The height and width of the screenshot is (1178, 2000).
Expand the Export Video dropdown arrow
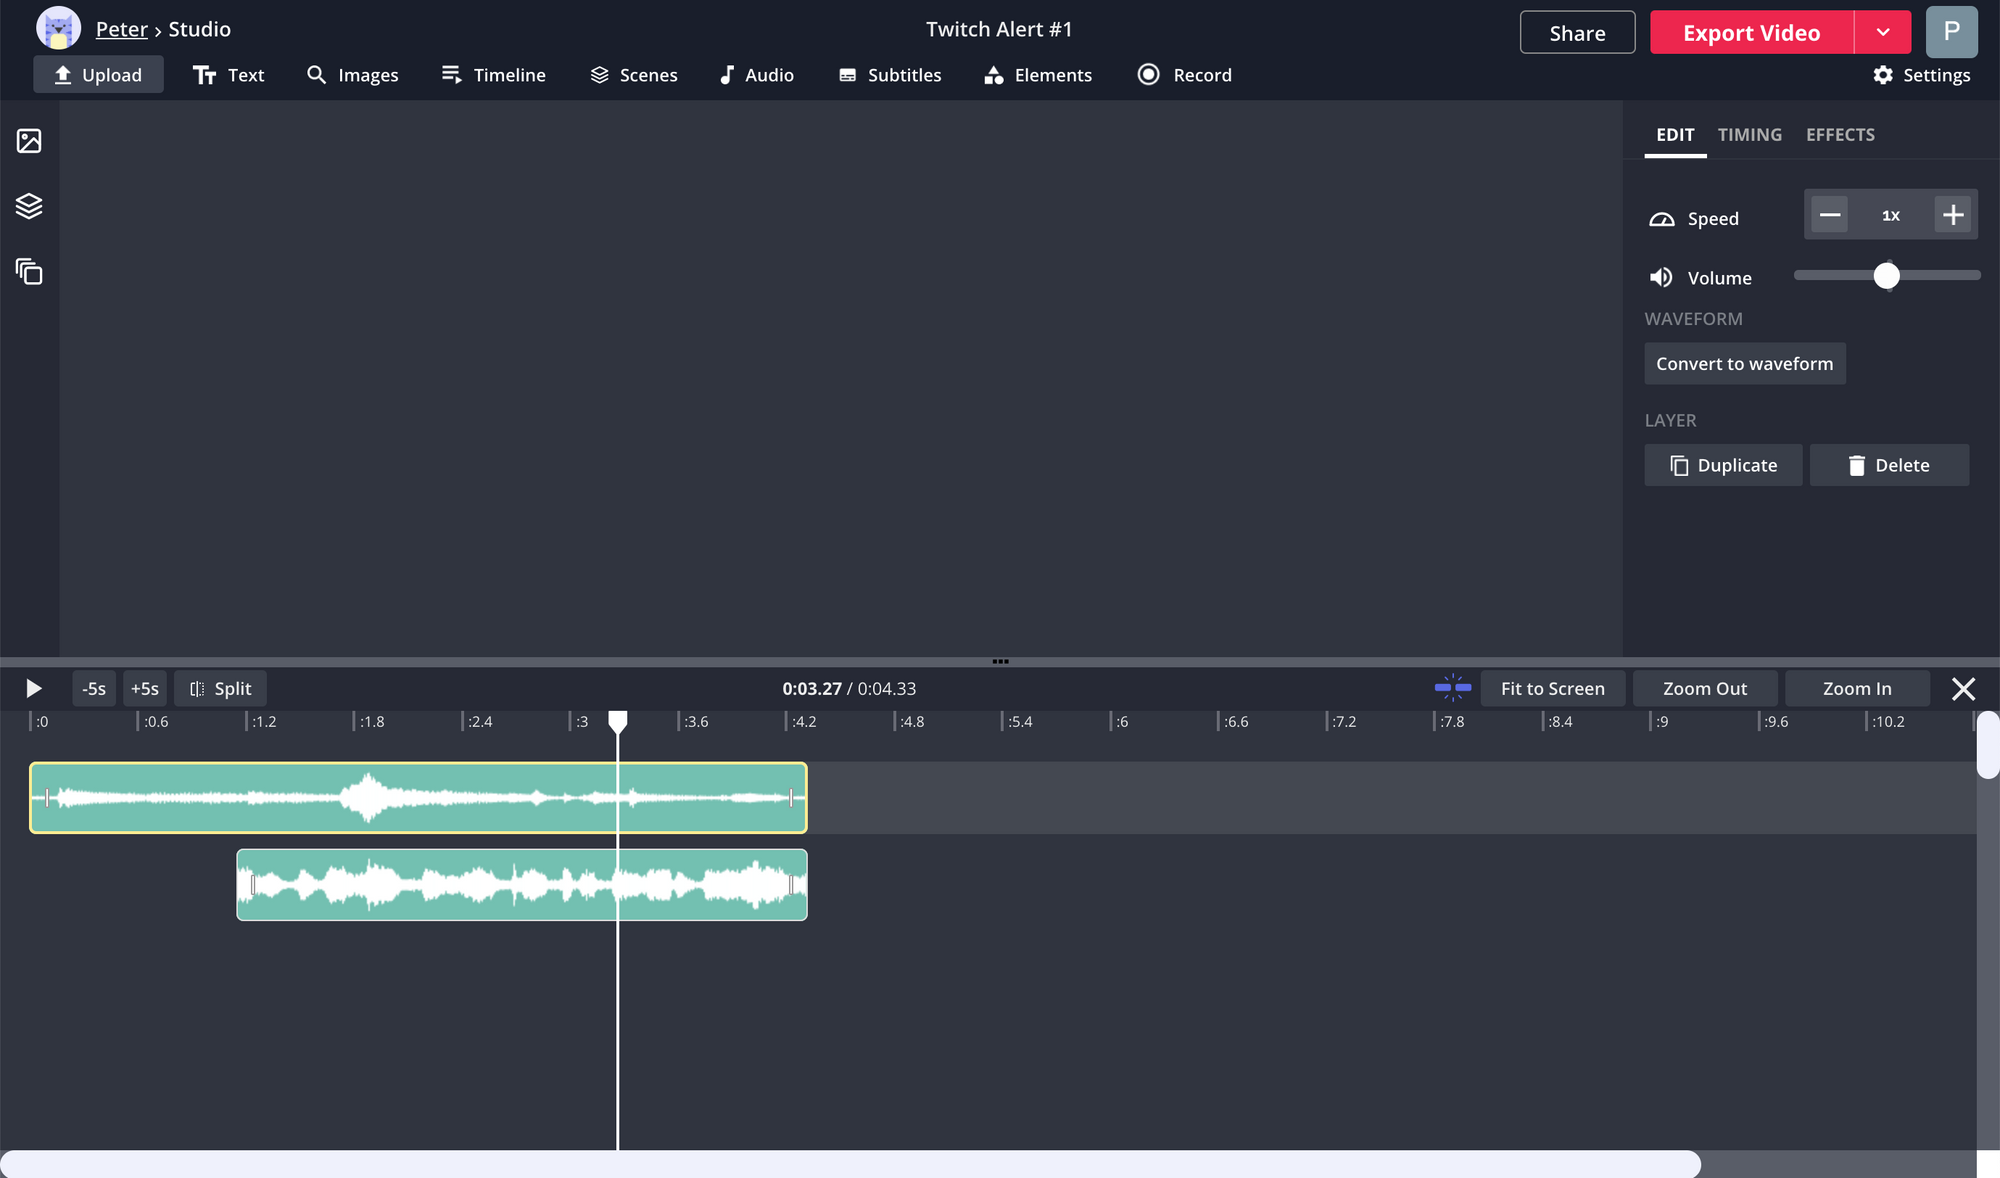[x=1883, y=33]
